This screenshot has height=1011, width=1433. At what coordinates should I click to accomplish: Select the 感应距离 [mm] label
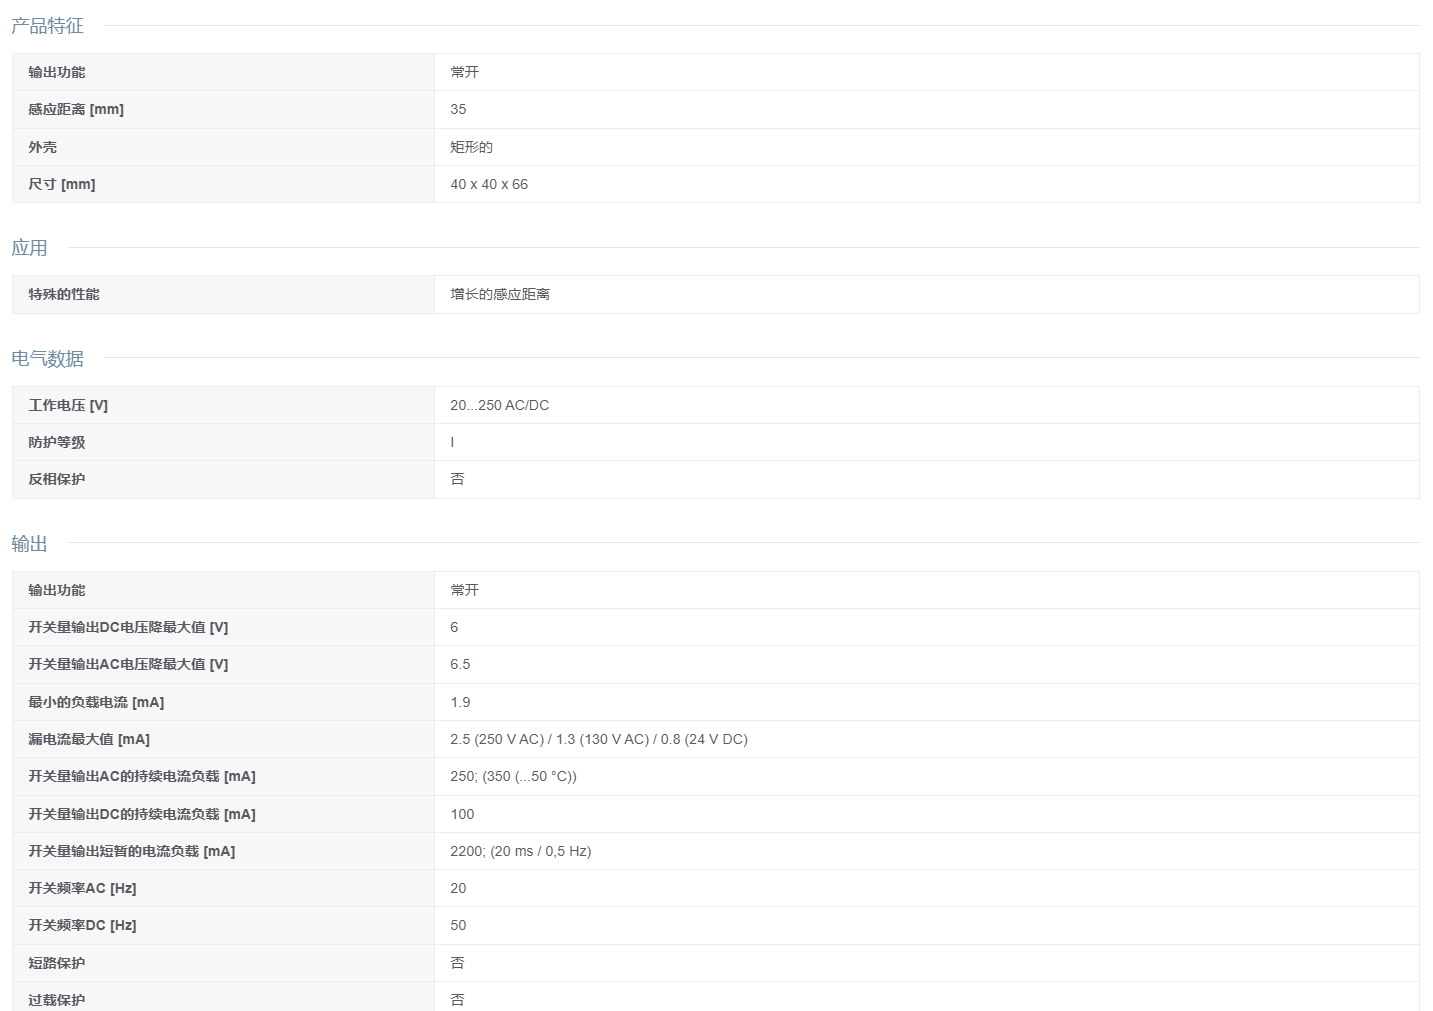click(x=76, y=109)
